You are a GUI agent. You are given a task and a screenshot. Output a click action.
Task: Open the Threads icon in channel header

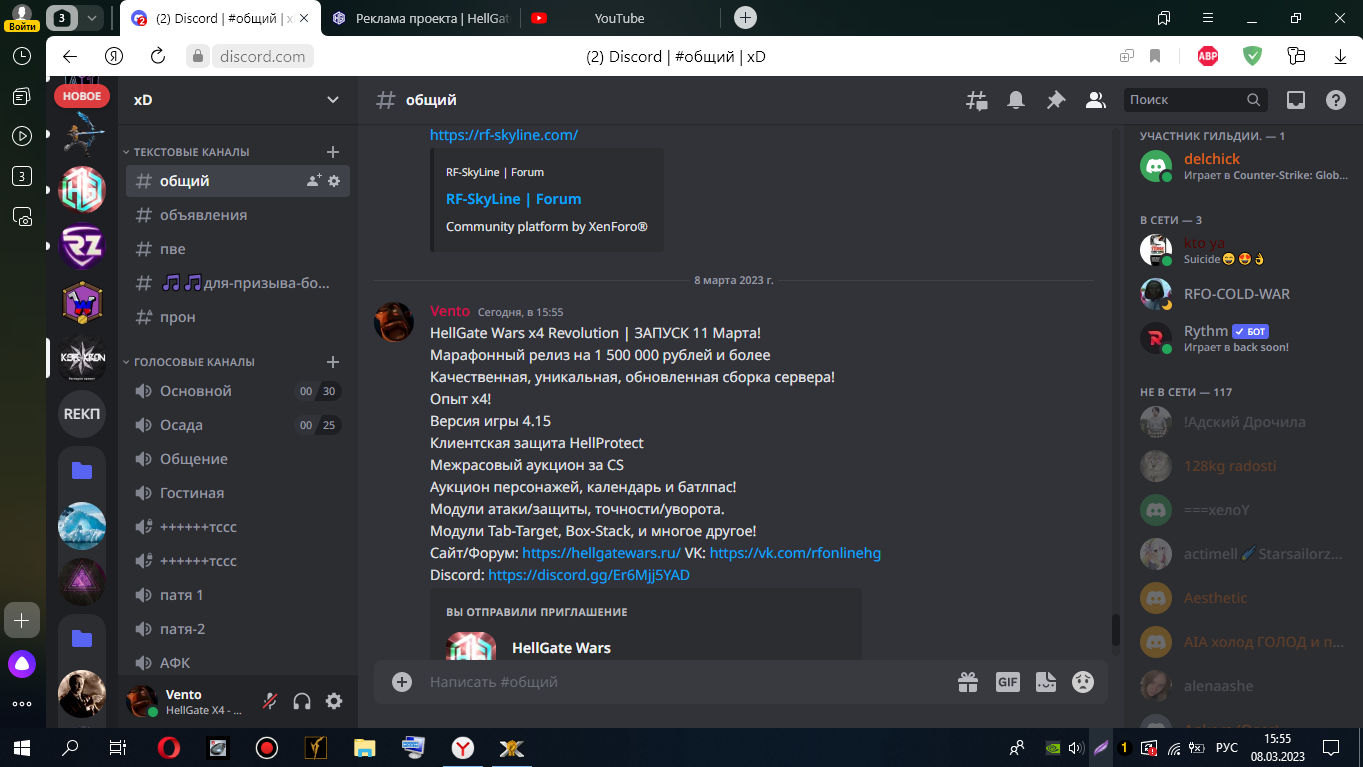(976, 100)
